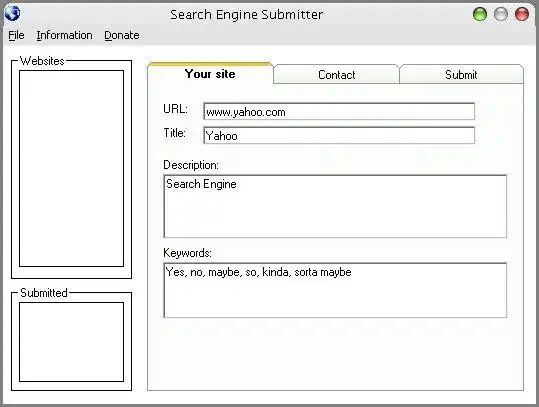Image resolution: width=539 pixels, height=407 pixels.
Task: Click the Search Engine Submitter title bar text
Action: (246, 14)
